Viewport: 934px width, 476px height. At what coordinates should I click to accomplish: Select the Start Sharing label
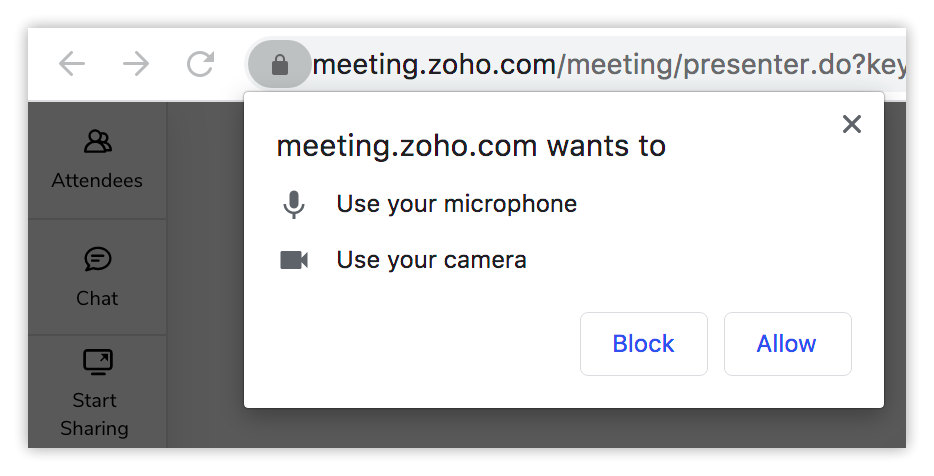95,414
